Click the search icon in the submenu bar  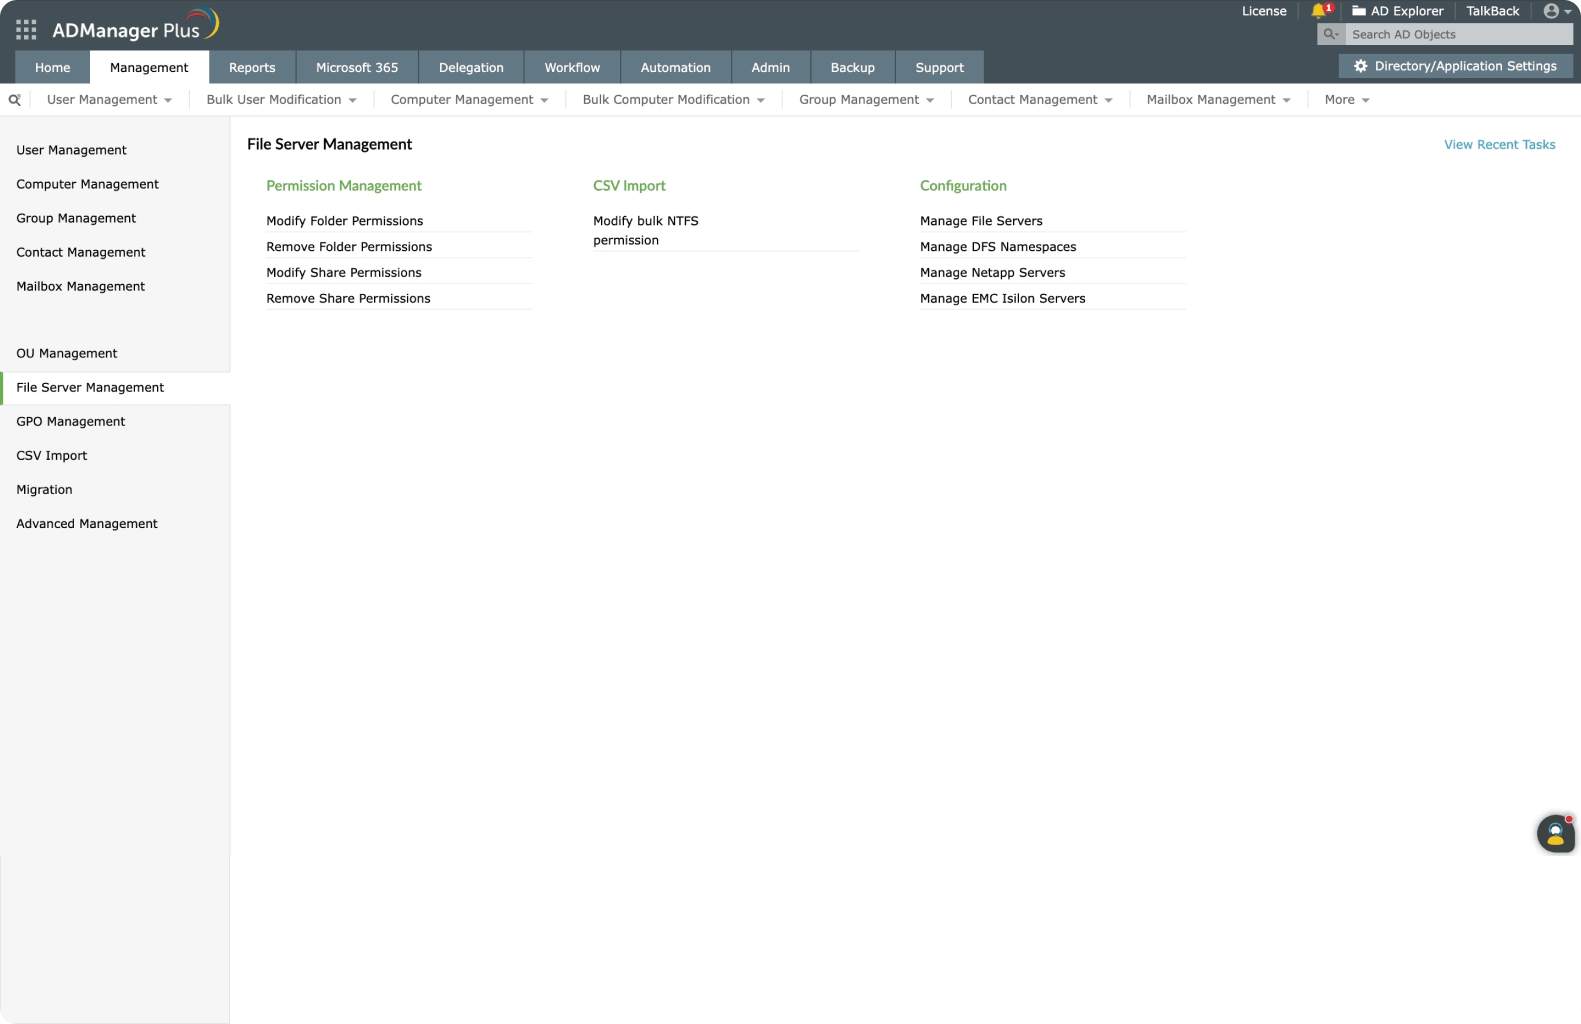pyautogui.click(x=15, y=100)
